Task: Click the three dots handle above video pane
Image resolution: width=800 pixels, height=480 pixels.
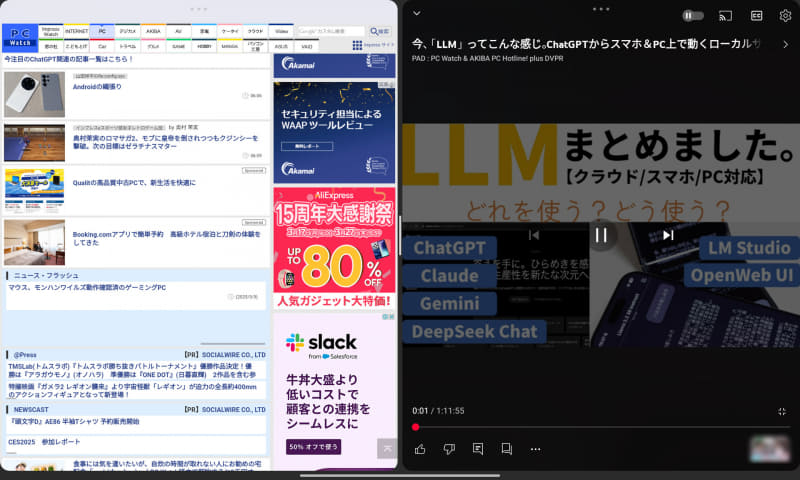Action: (601, 9)
